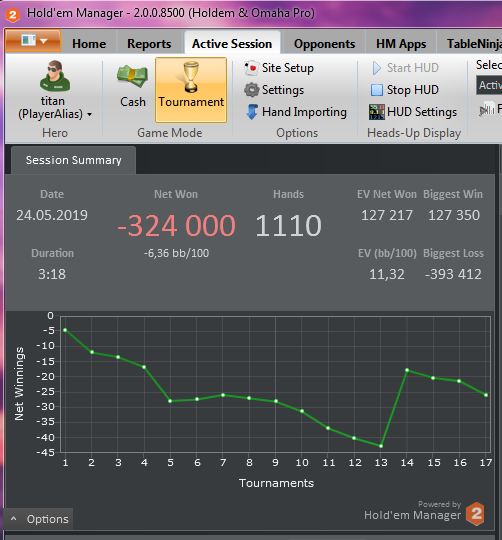Screen dimensions: 502x540
Task: Click the EV Net Won value 127 217
Action: click(387, 216)
